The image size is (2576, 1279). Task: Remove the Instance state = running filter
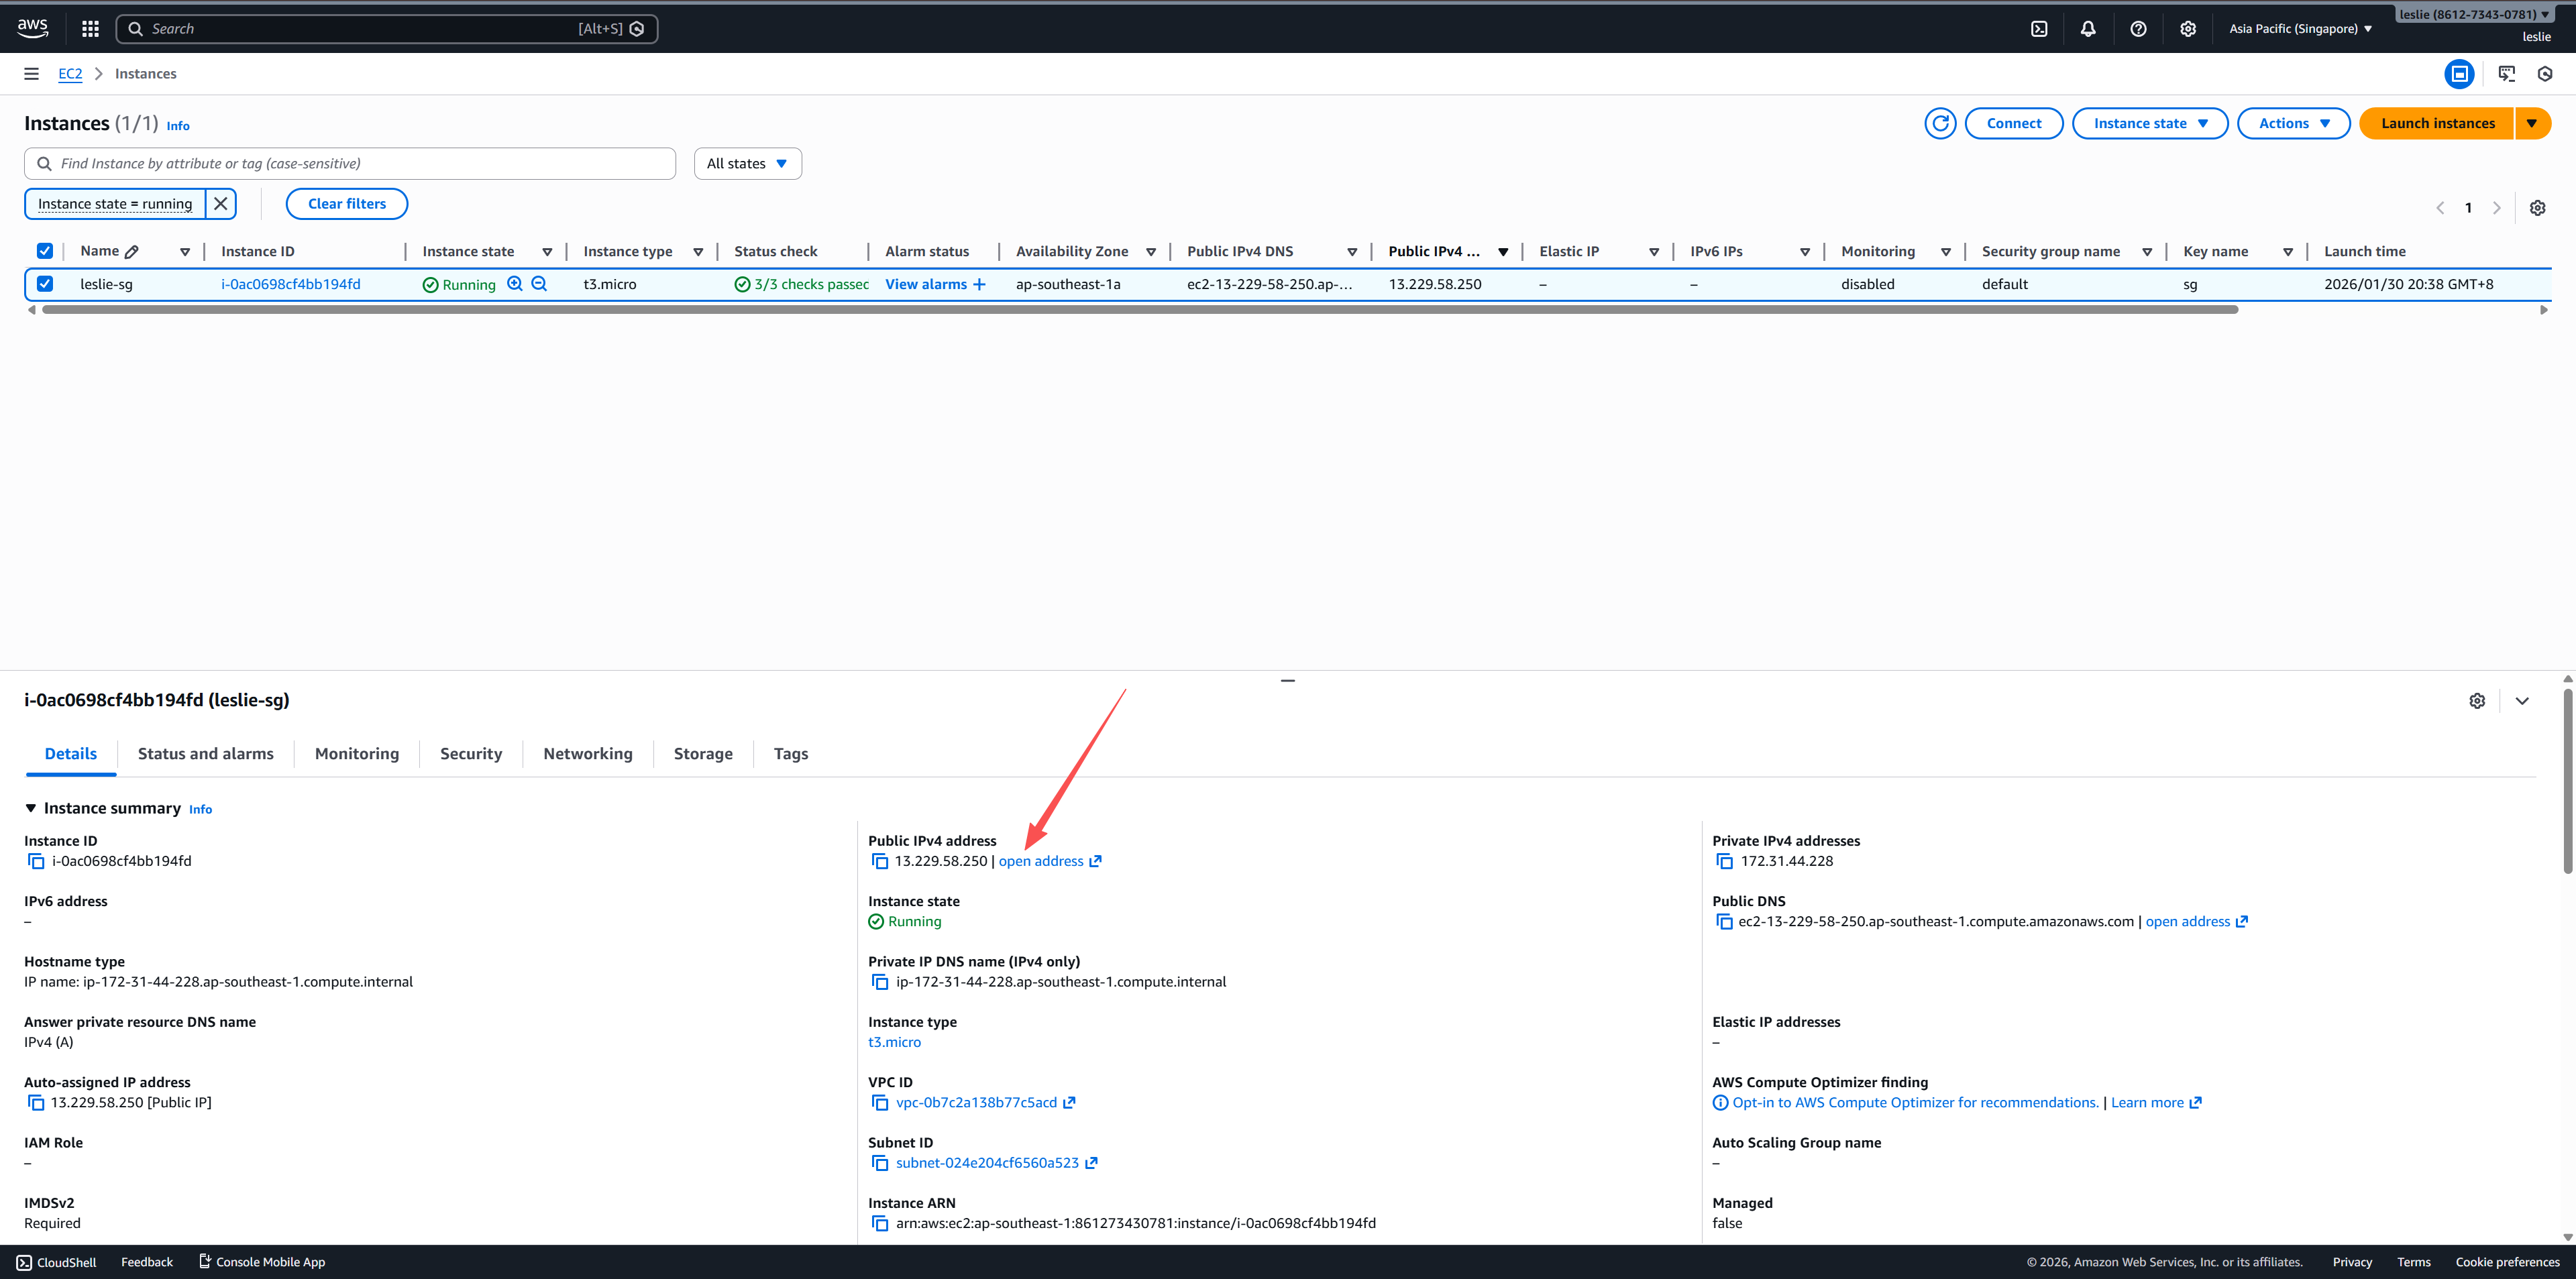coord(221,204)
